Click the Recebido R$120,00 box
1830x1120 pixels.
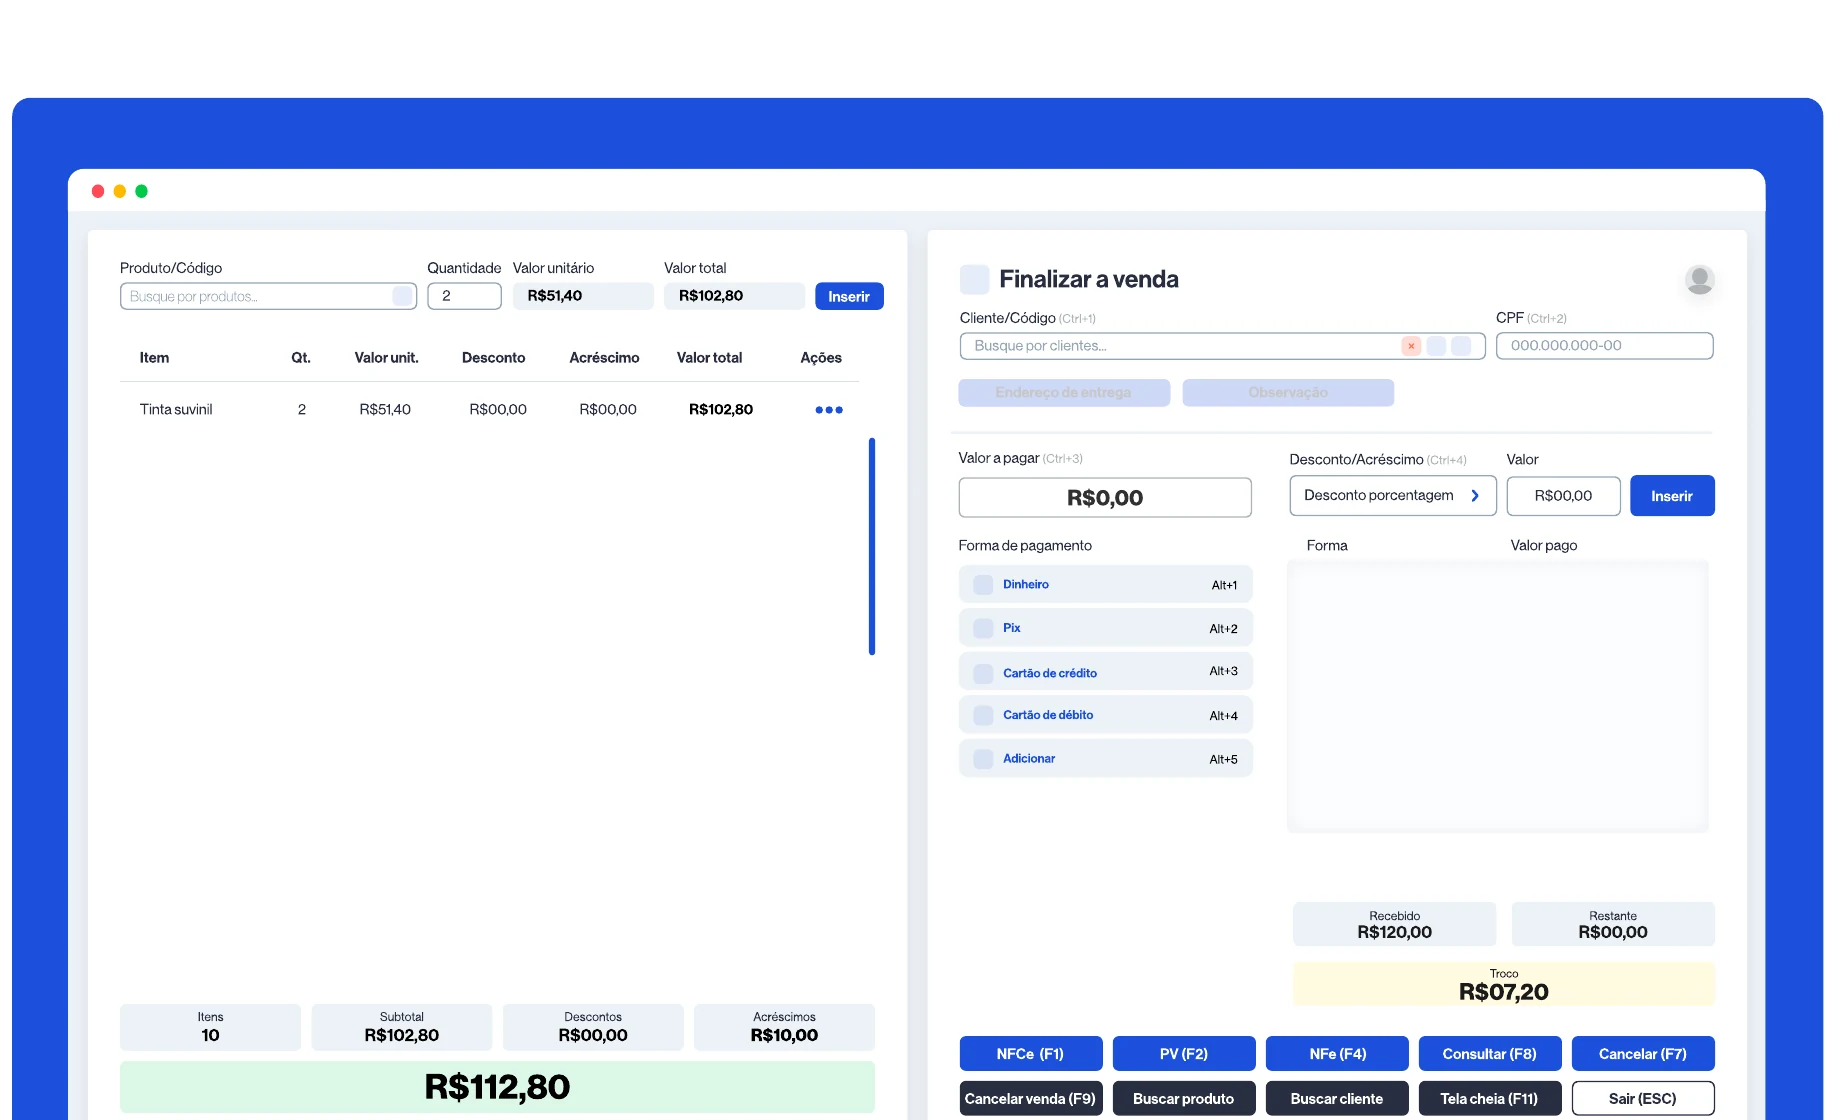coord(1394,925)
